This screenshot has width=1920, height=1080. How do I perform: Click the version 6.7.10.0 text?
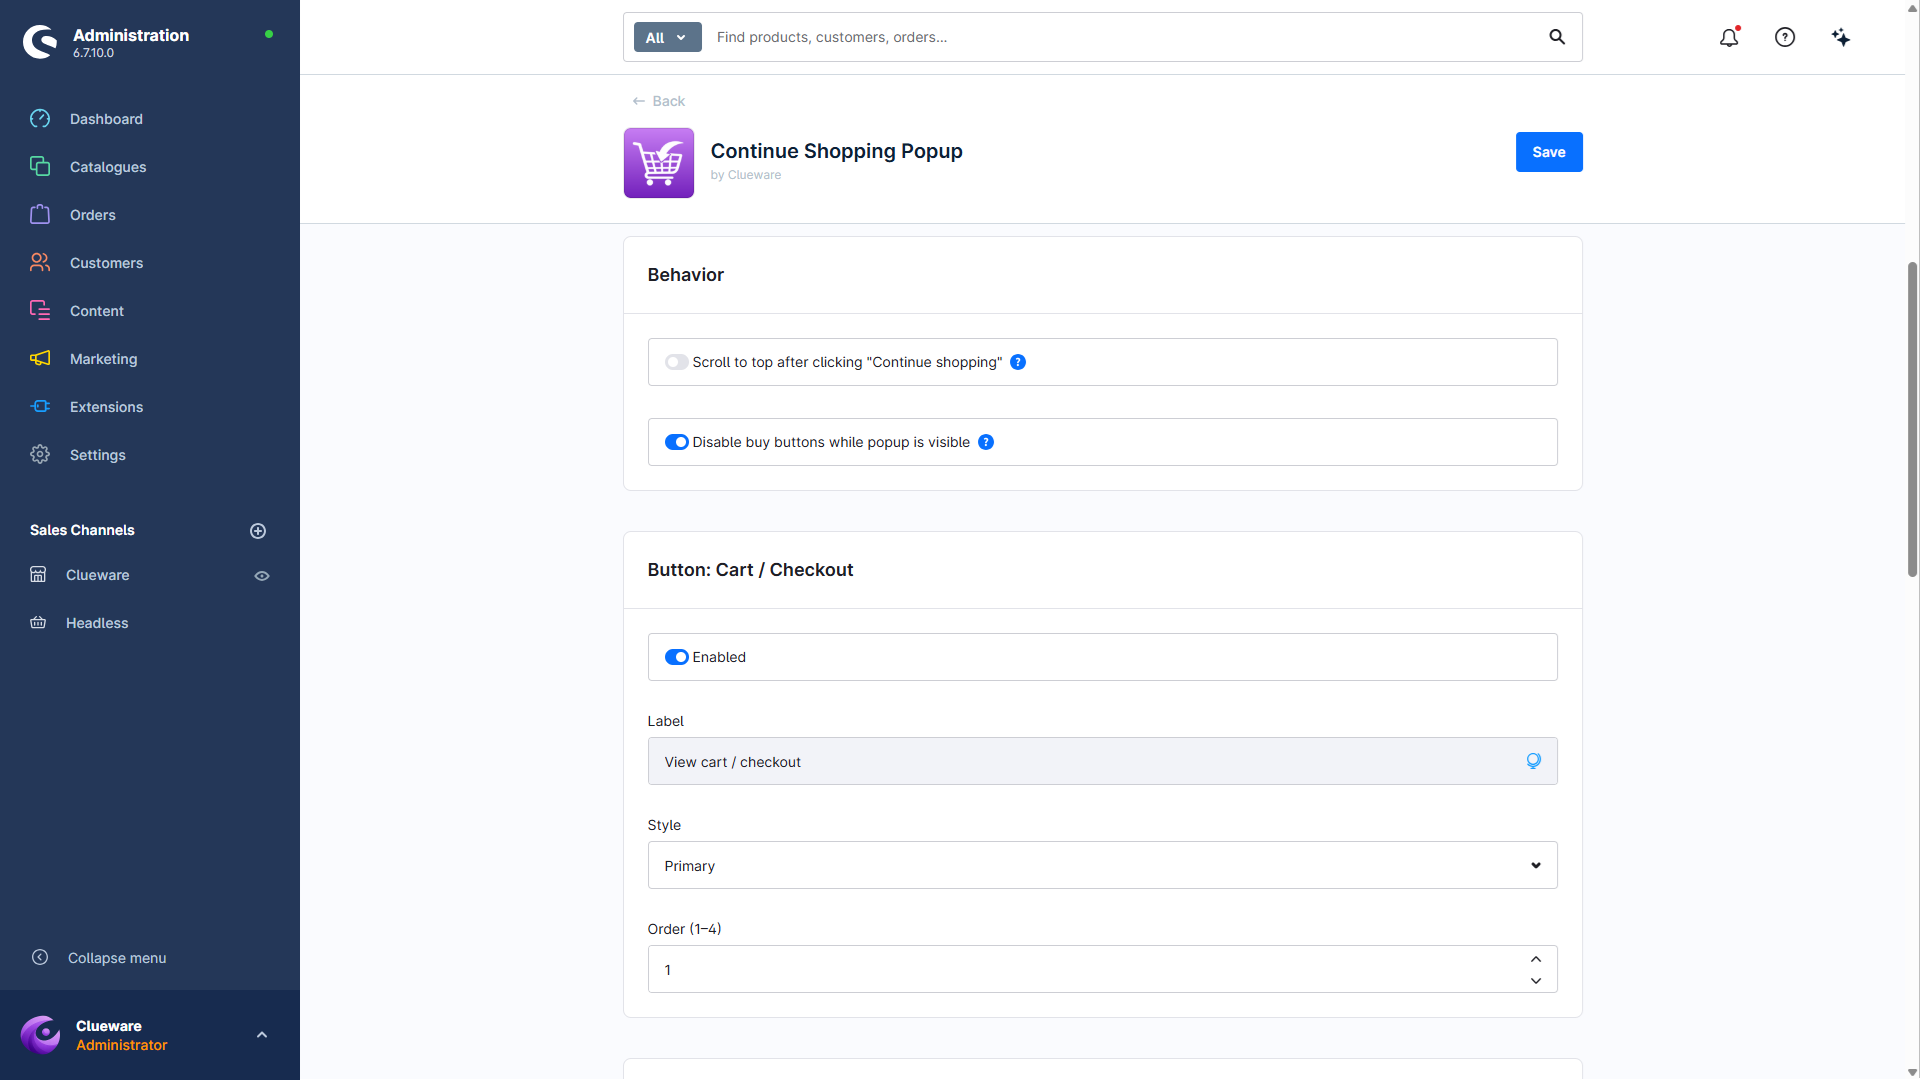click(93, 53)
